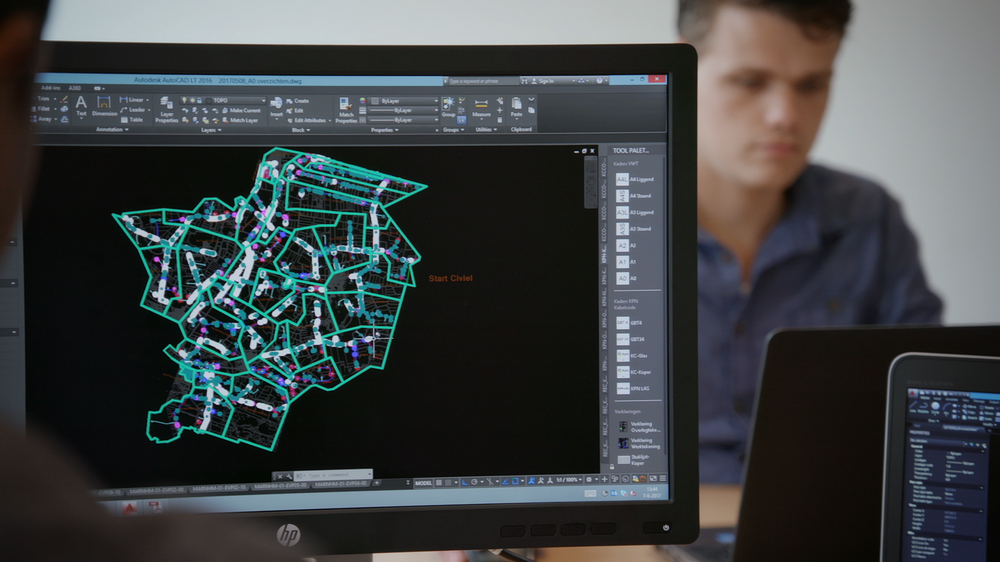Click the Trim modify button

tap(43, 99)
